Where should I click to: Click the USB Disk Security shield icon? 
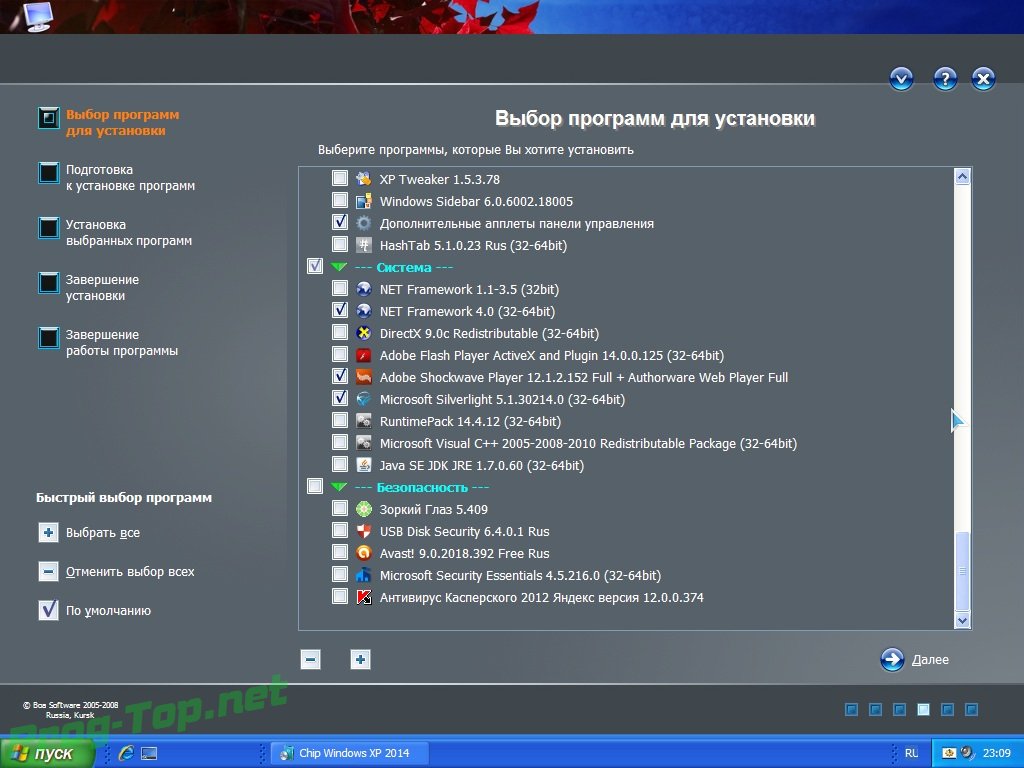tap(364, 531)
